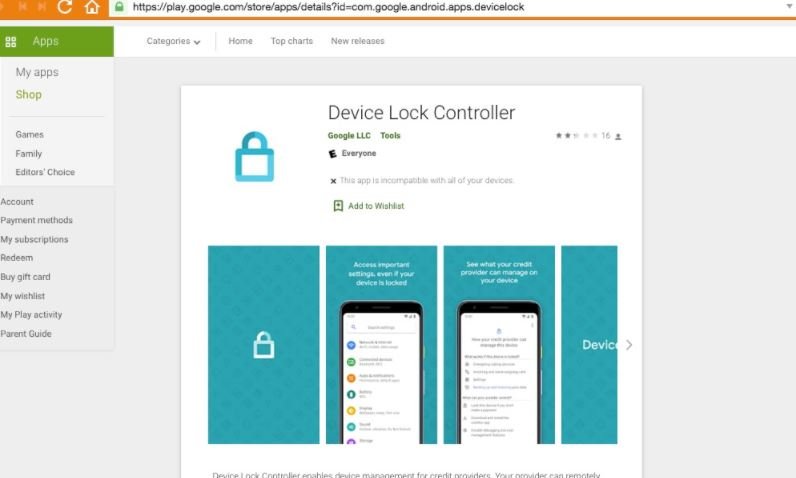Click the browser reload icon
The height and width of the screenshot is (478, 796).
[x=64, y=7]
